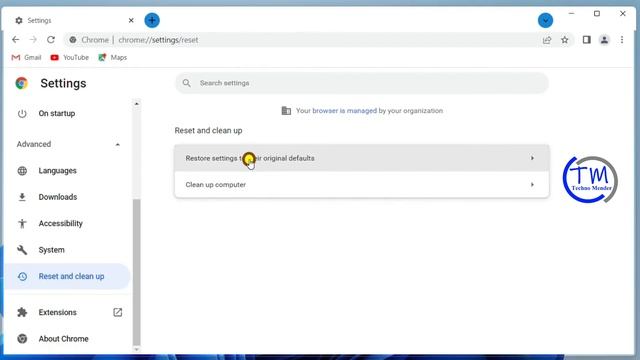Click the Accessibility figure icon
Screen dimensions: 640x360
22,223
